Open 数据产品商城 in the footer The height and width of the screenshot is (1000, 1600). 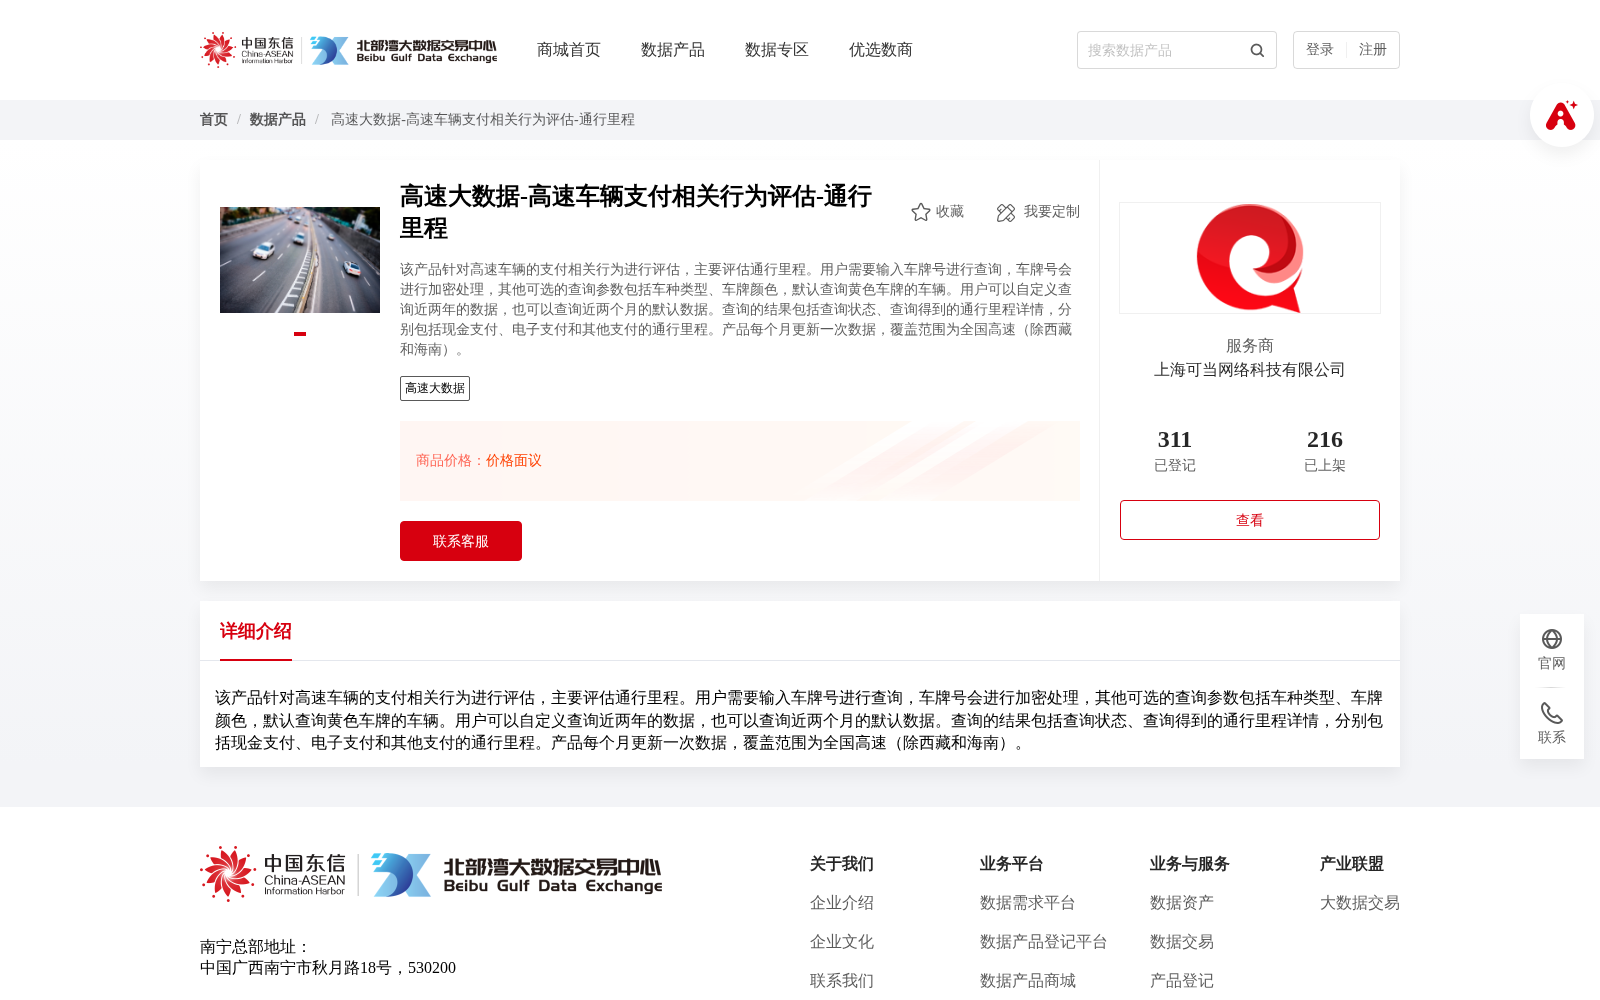pos(1028,981)
